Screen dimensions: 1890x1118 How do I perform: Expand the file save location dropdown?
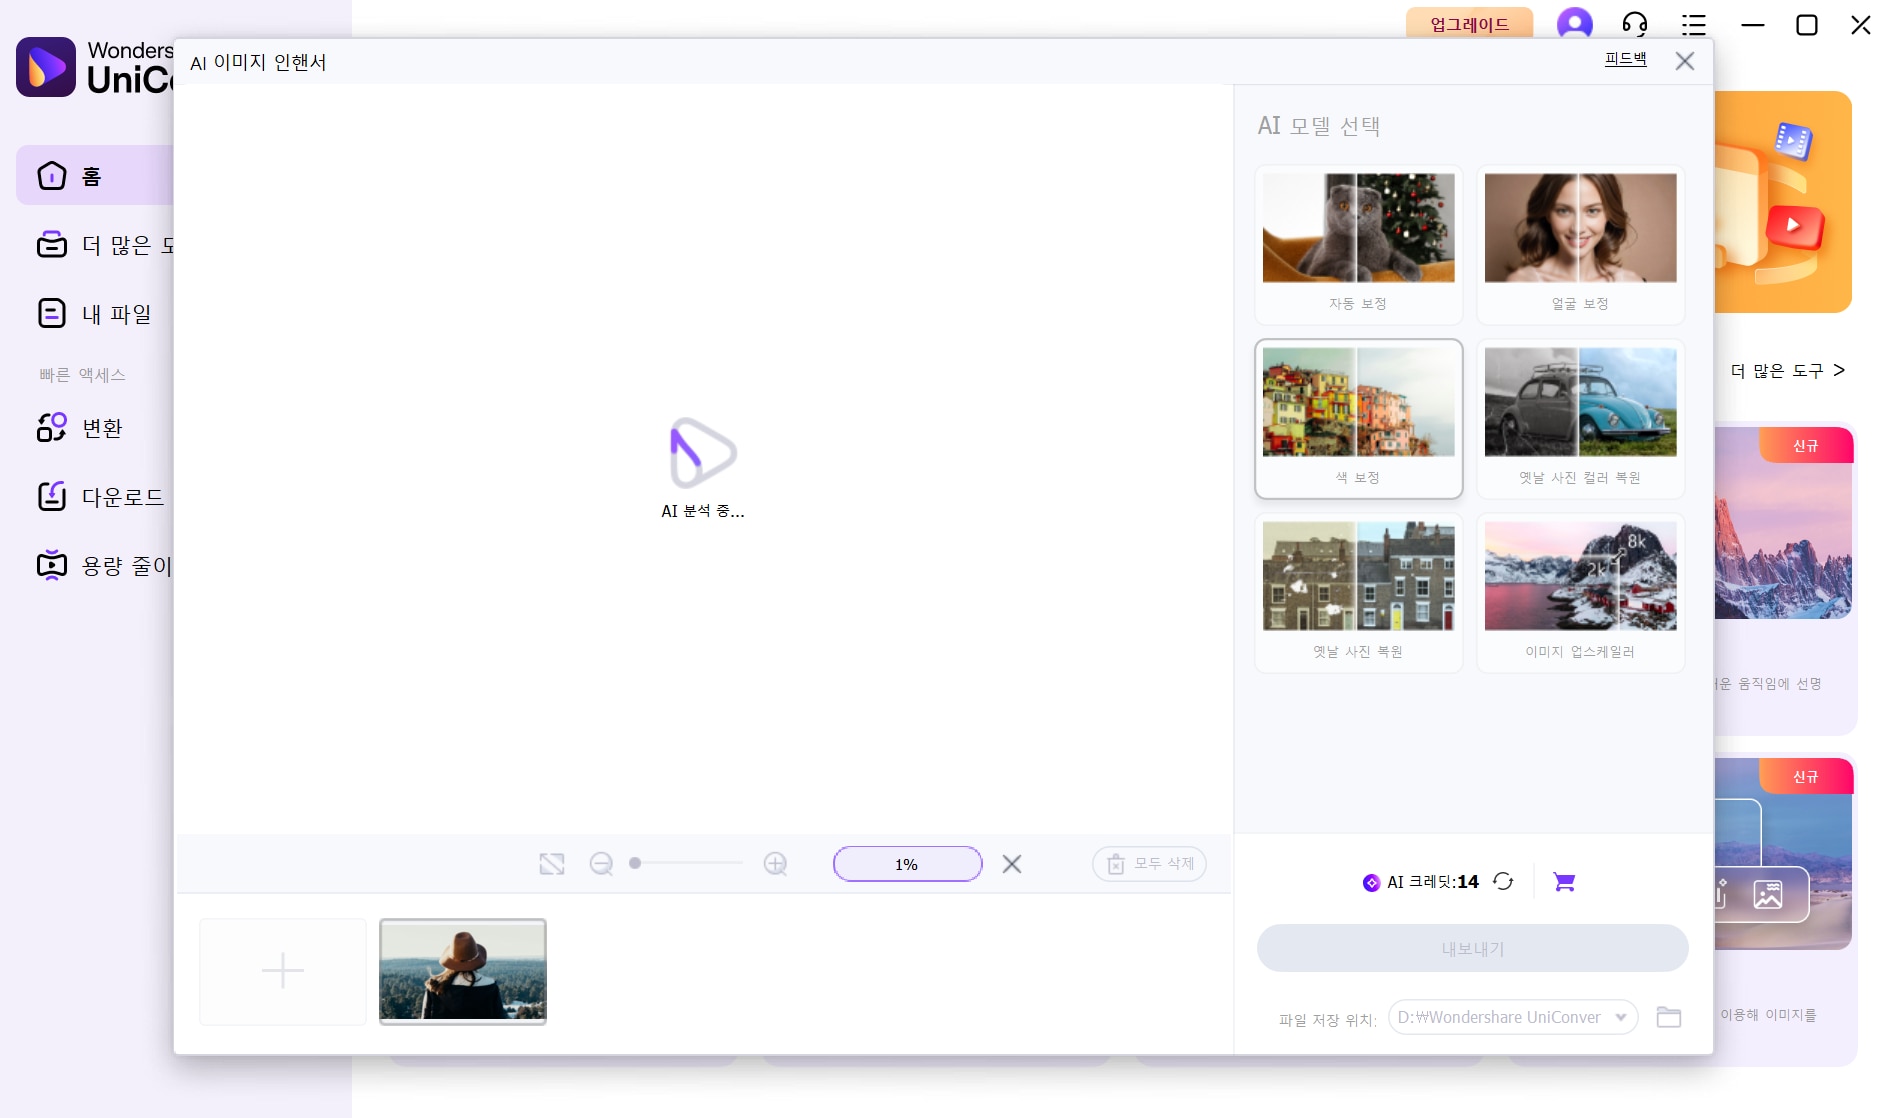(1620, 1017)
